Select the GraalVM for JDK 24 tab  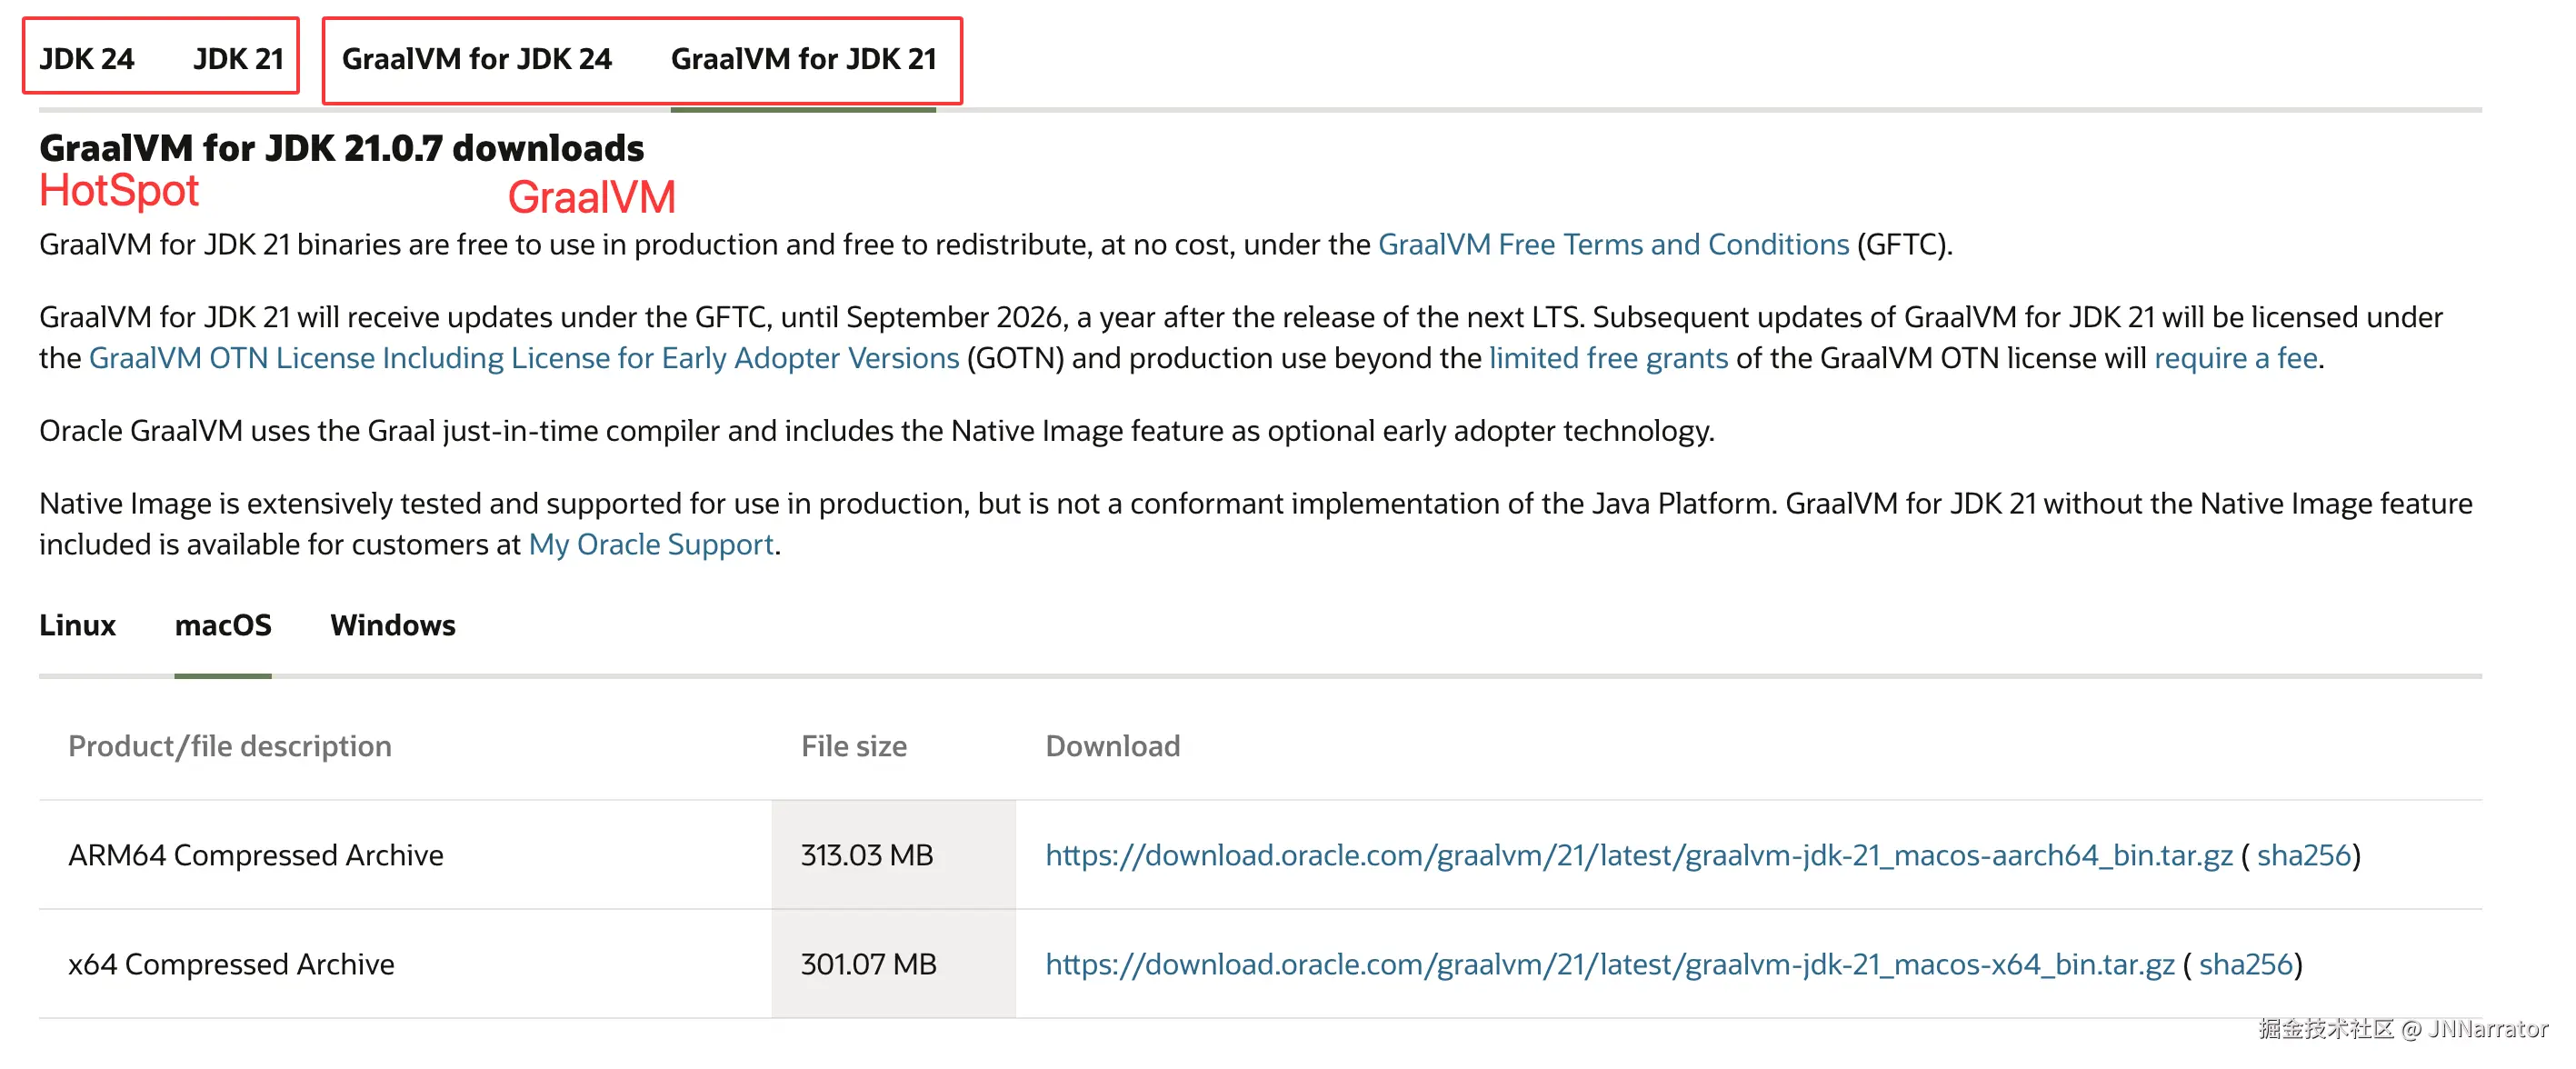(476, 59)
